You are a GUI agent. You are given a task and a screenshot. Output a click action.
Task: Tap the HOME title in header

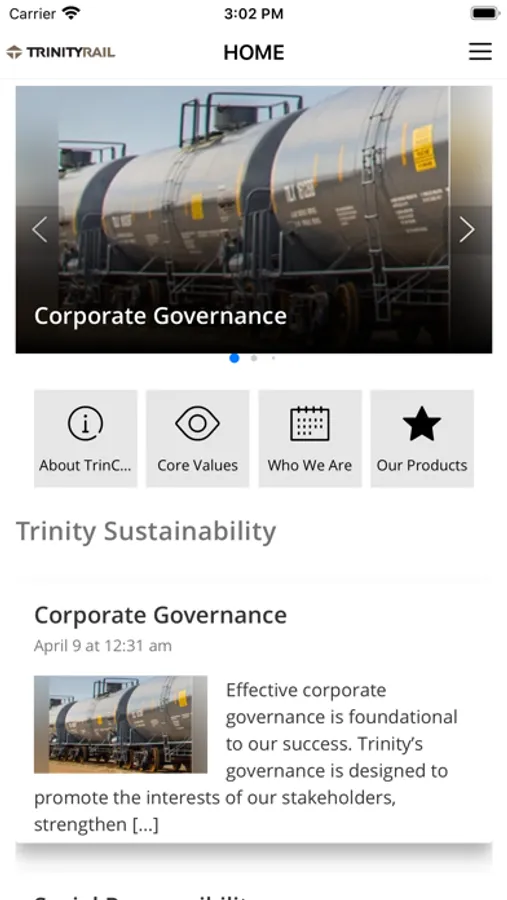pos(254,52)
